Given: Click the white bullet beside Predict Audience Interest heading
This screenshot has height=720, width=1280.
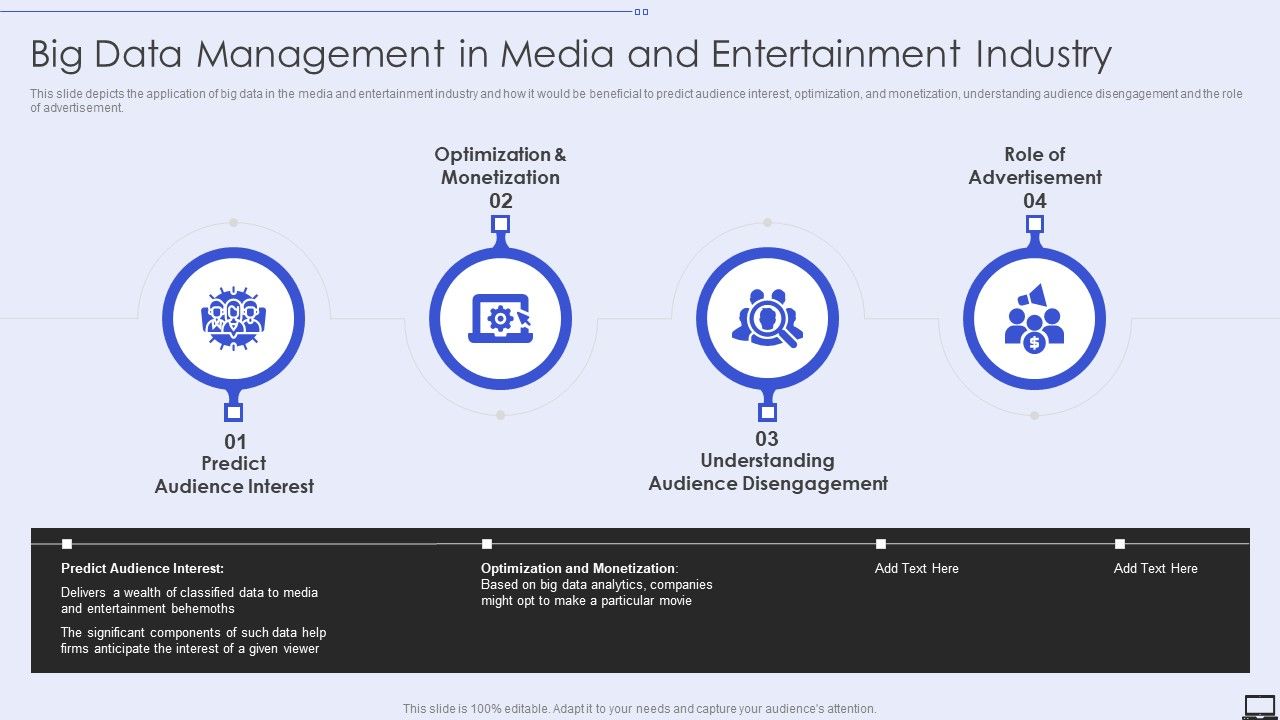Looking at the screenshot, I should tap(67, 544).
